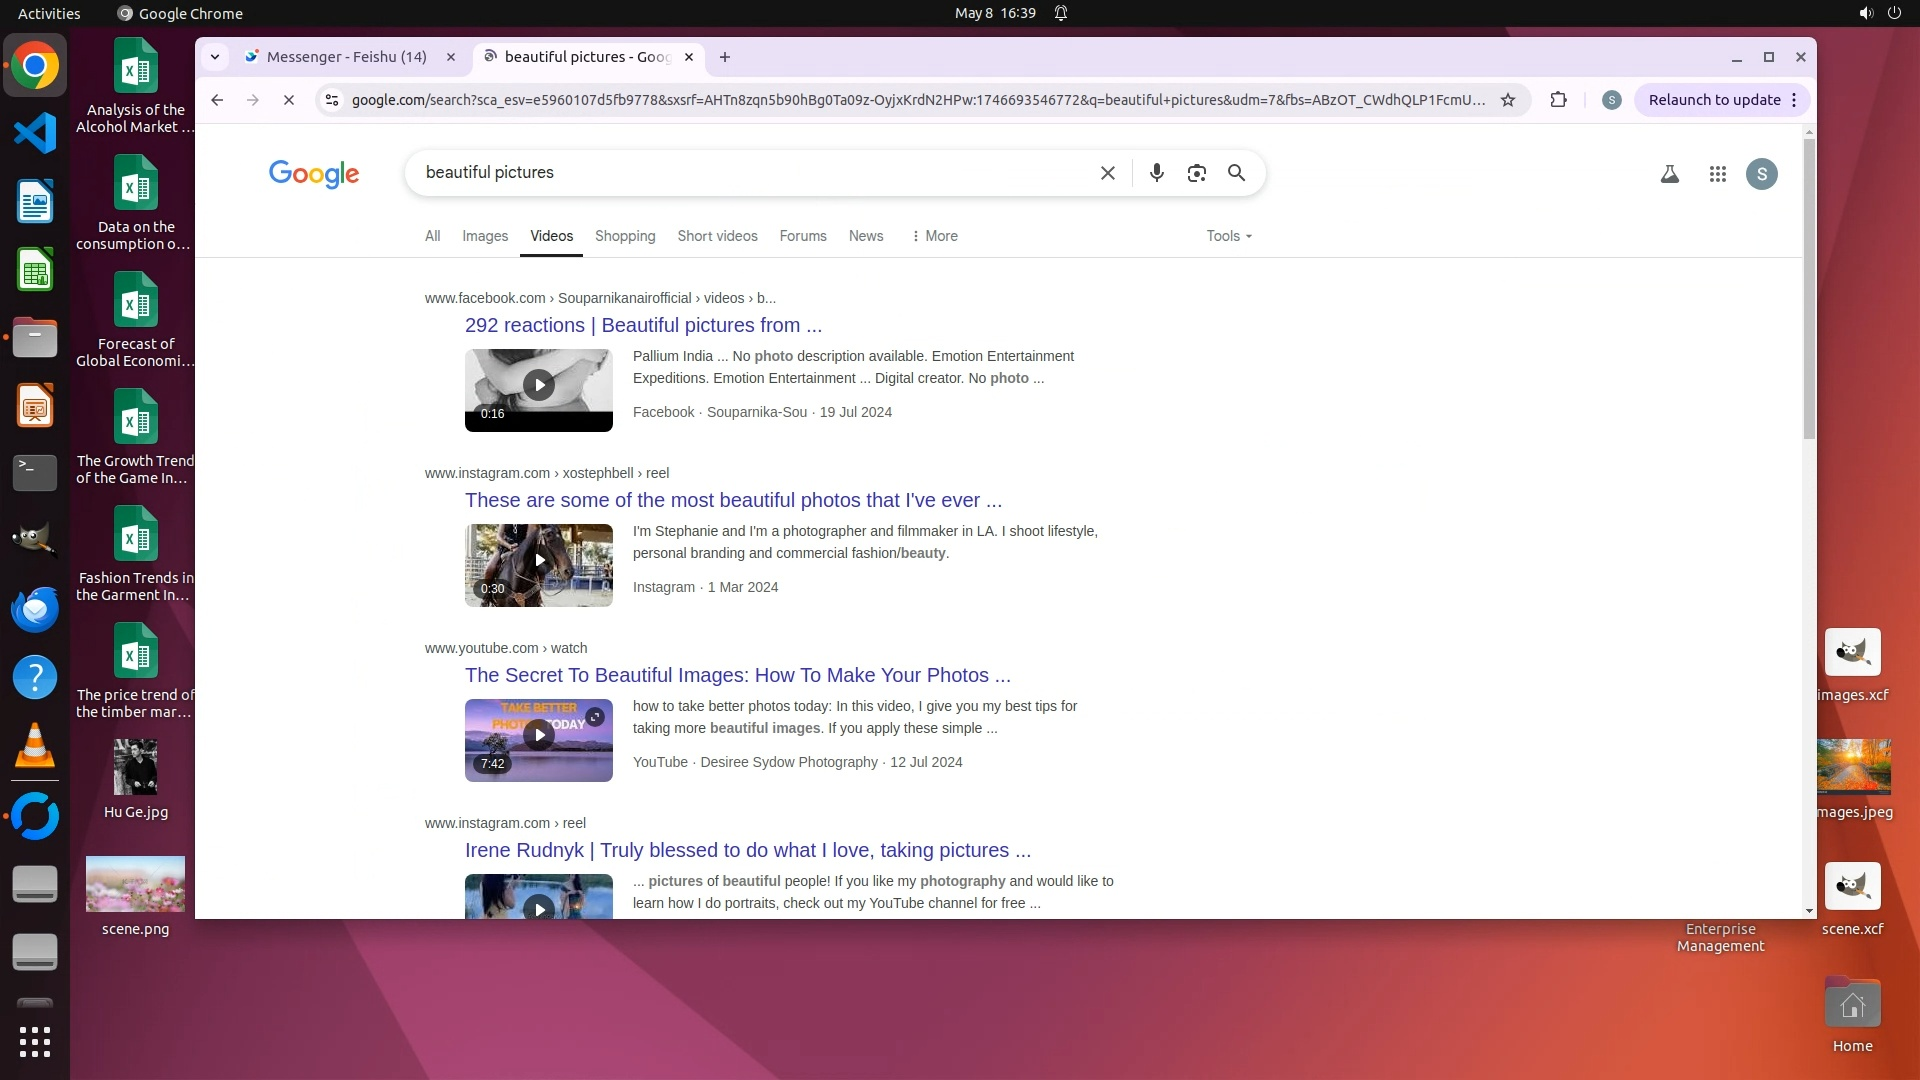
Task: Expand the Tools dropdown
Action: click(x=1228, y=236)
